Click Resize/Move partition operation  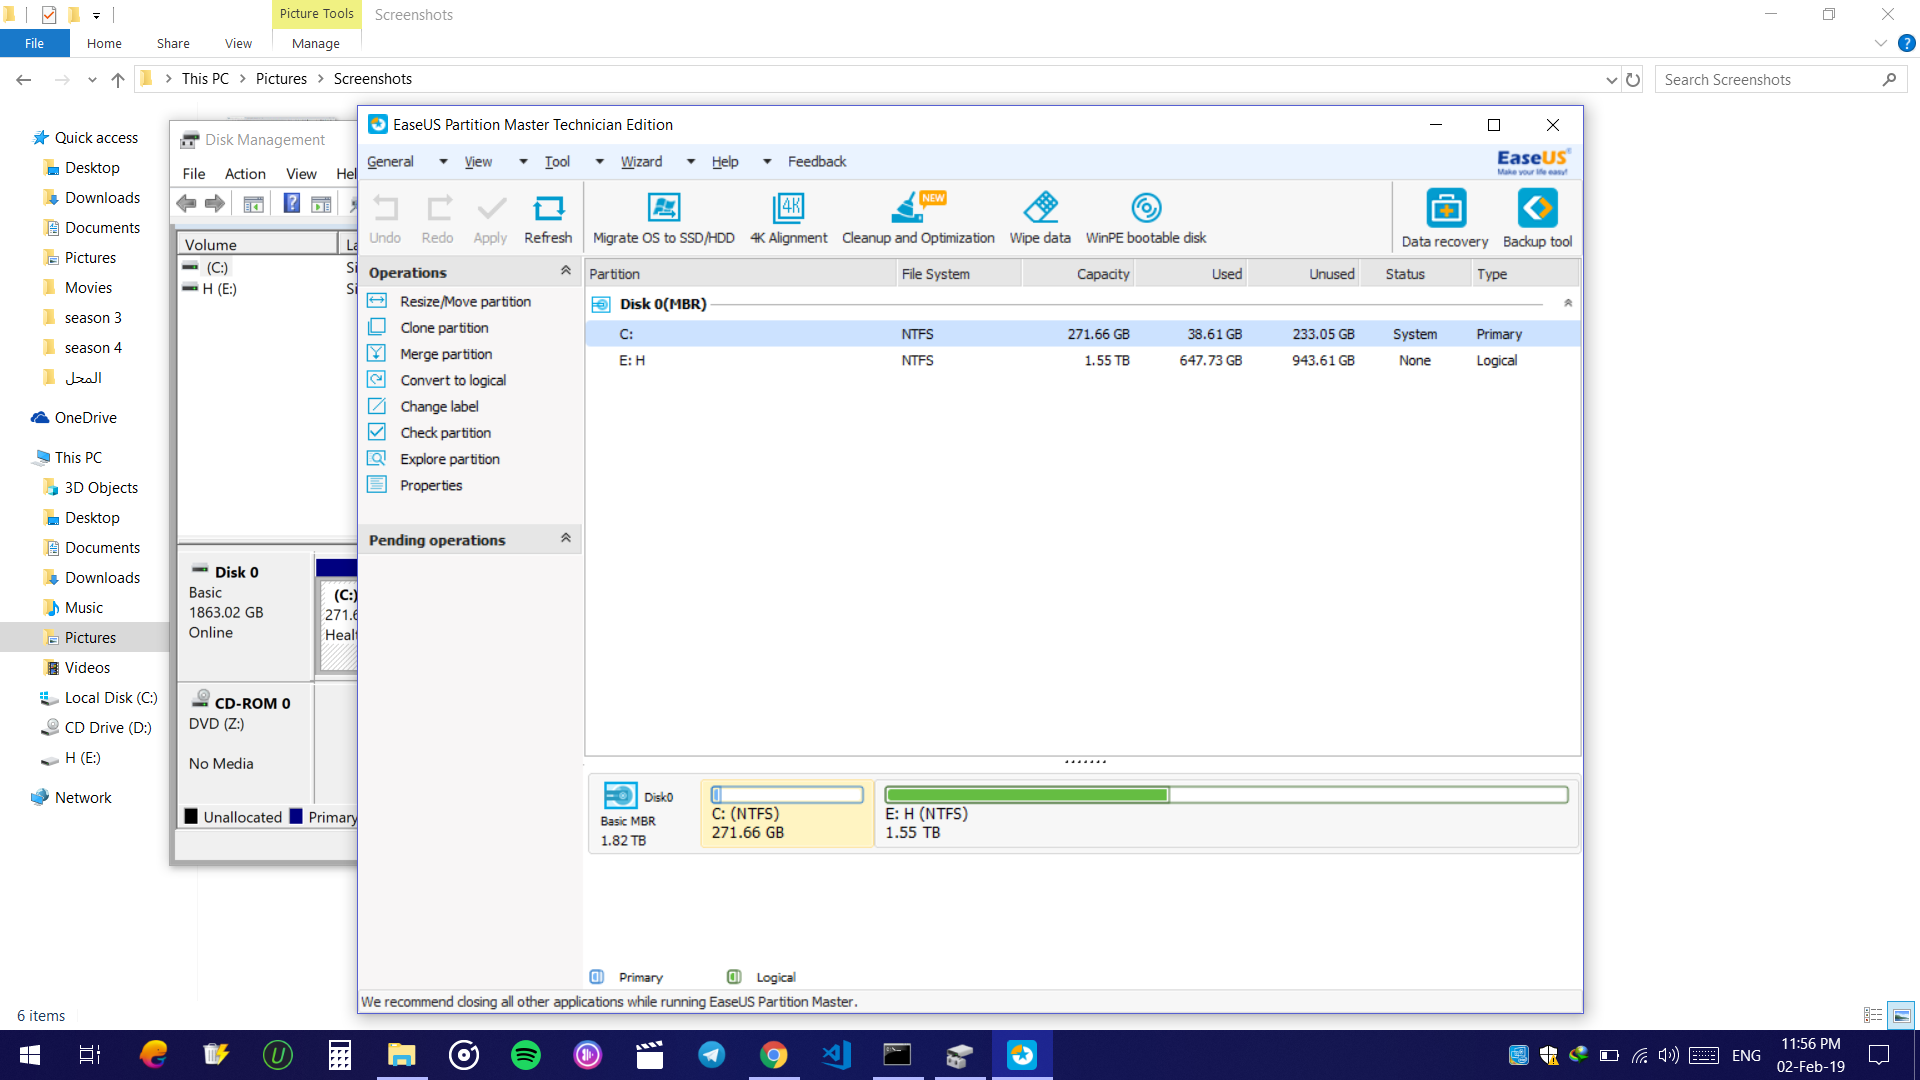point(465,301)
